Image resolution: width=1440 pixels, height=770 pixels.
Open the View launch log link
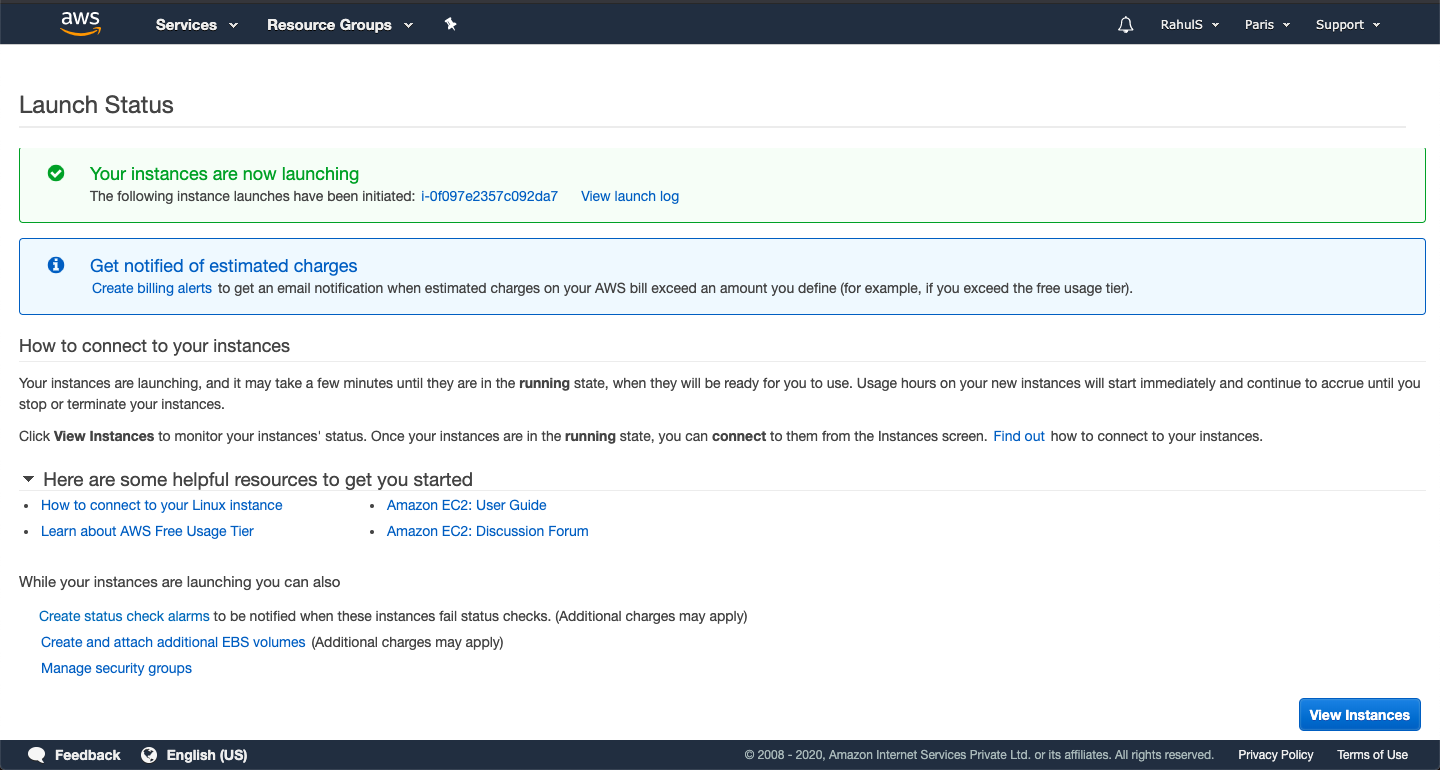629,196
